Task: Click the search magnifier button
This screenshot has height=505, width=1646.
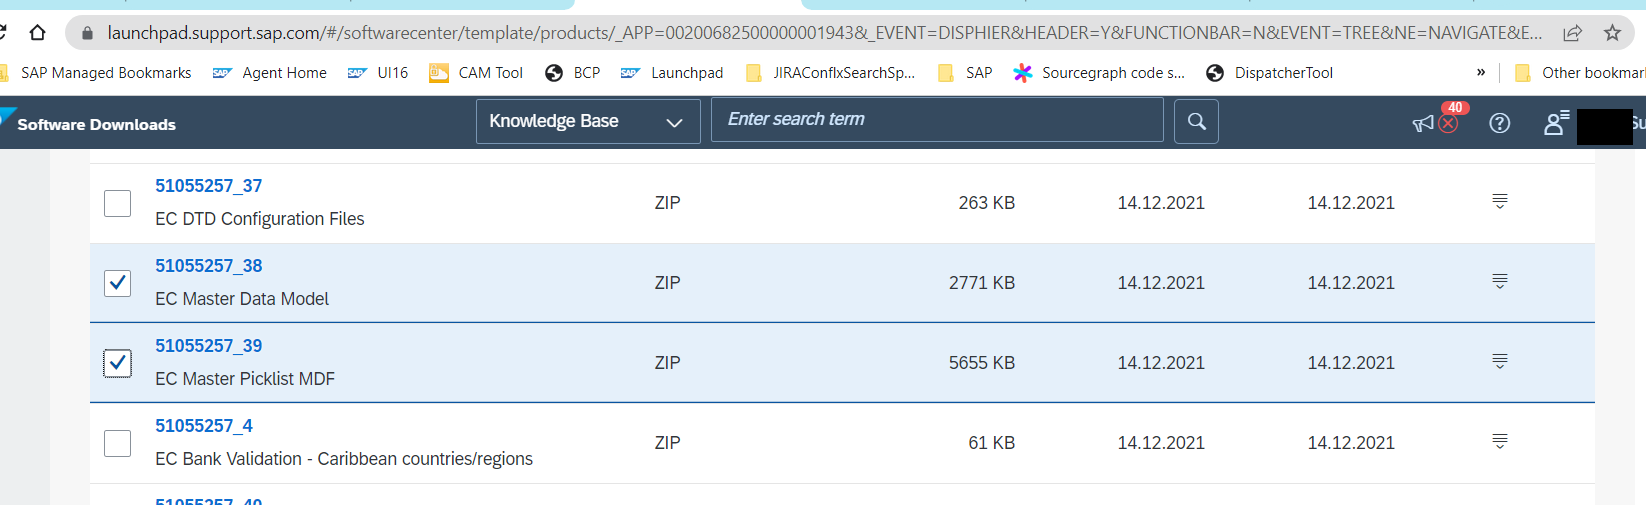Action: 1196,121
